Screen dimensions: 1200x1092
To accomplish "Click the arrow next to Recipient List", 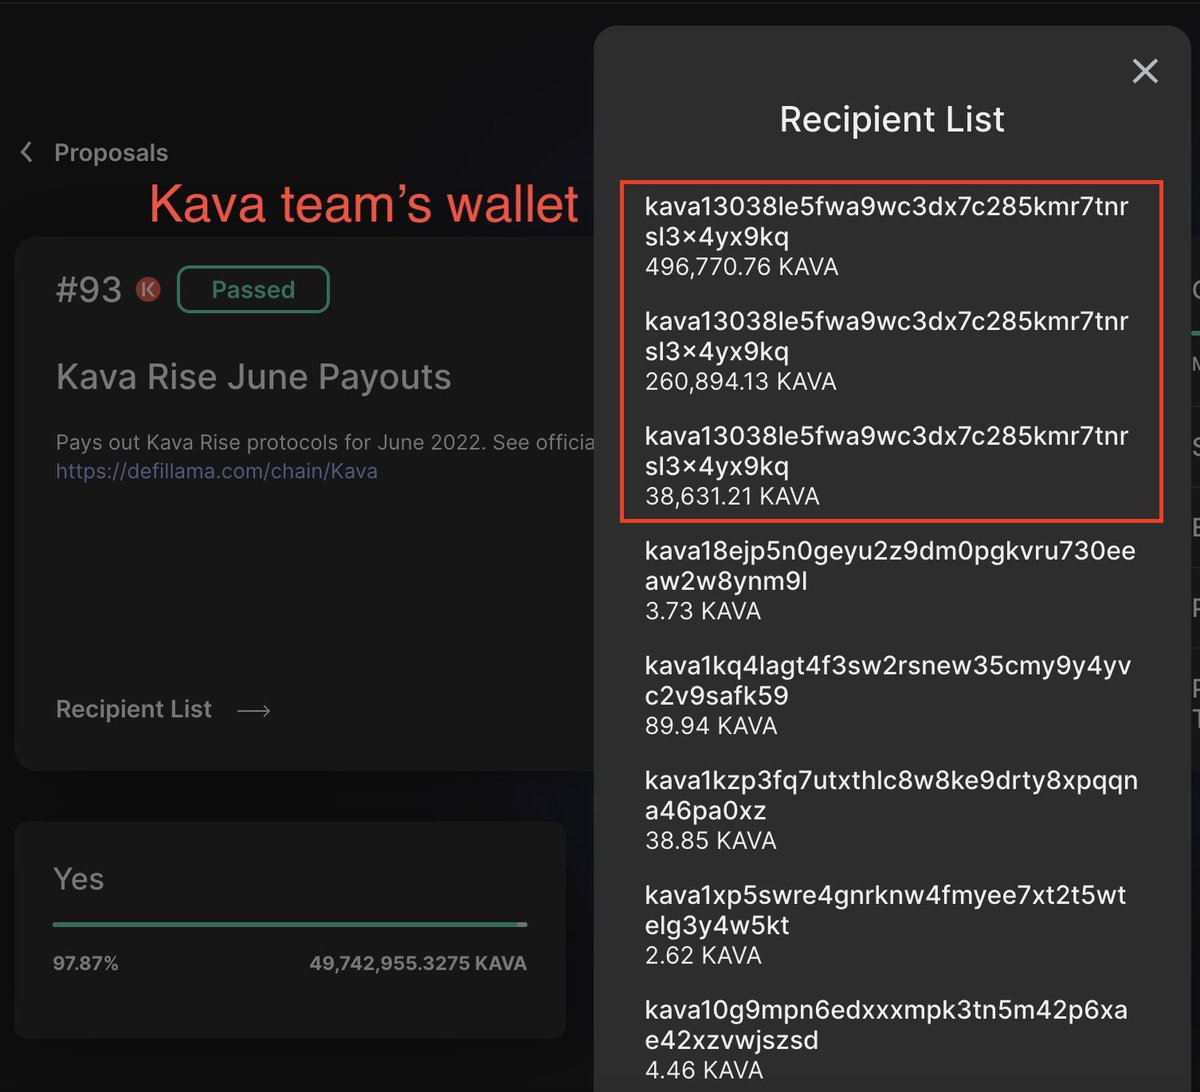I will [254, 710].
